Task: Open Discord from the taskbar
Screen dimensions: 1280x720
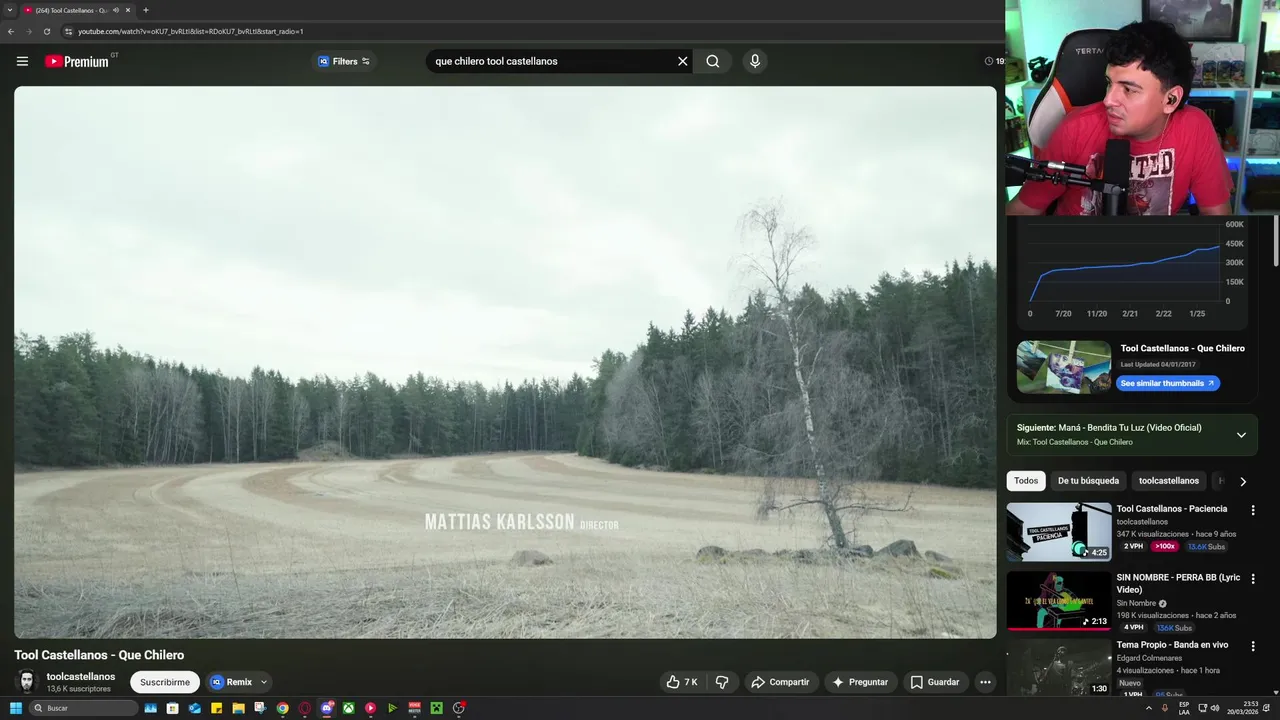Action: click(x=327, y=708)
